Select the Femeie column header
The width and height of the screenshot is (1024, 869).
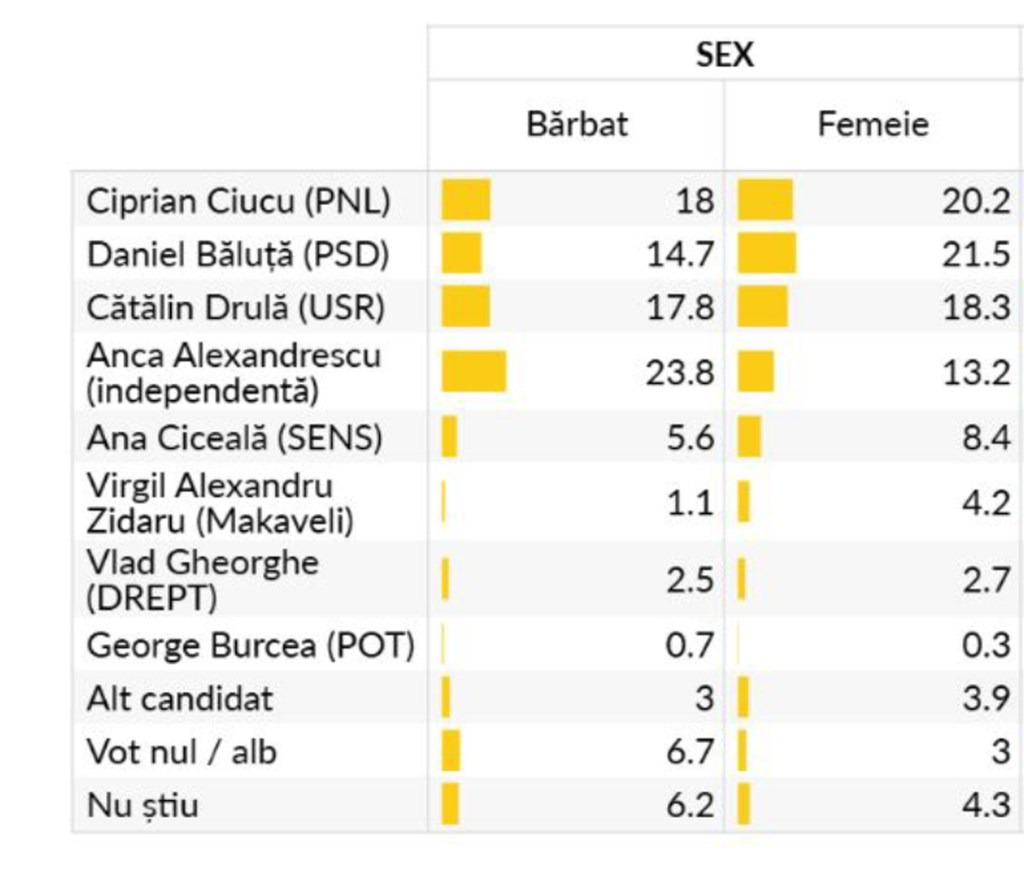872,124
